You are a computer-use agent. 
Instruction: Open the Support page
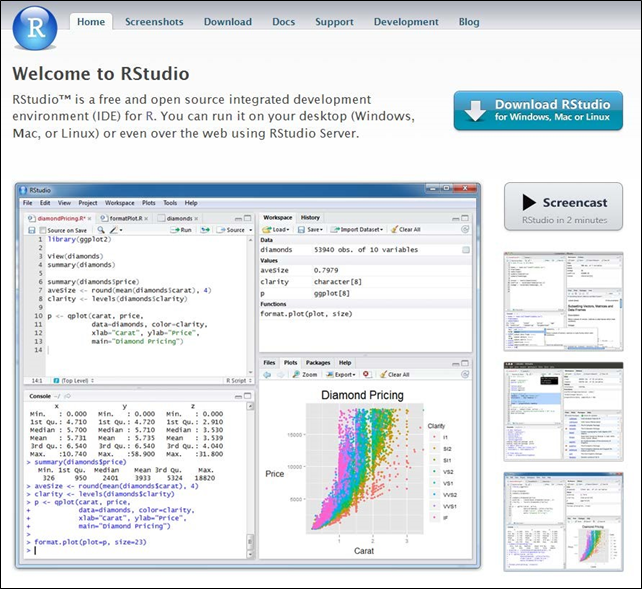334,22
